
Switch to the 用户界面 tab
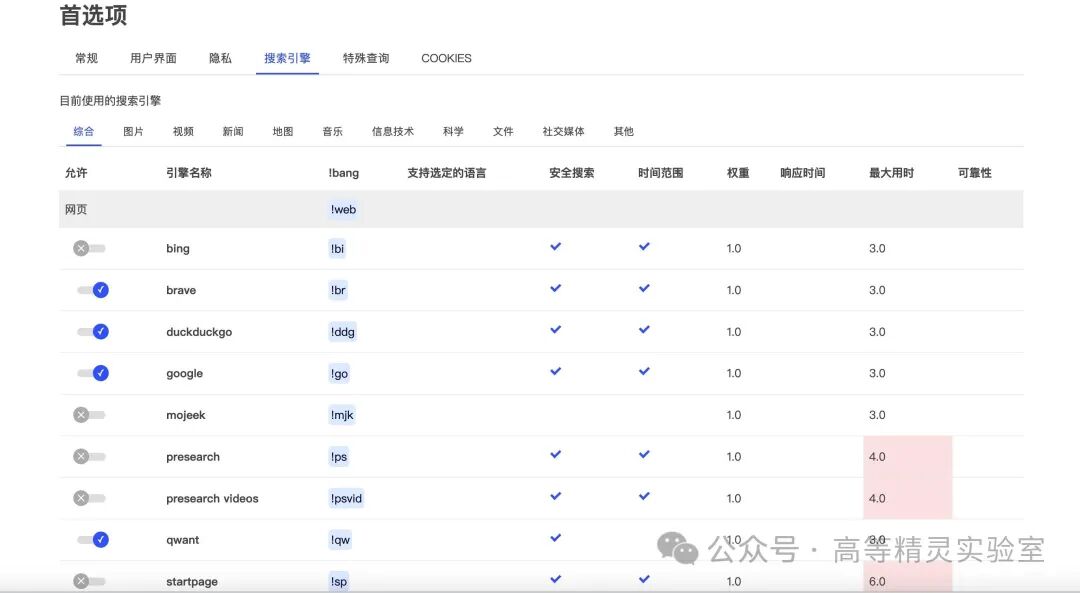tap(153, 59)
